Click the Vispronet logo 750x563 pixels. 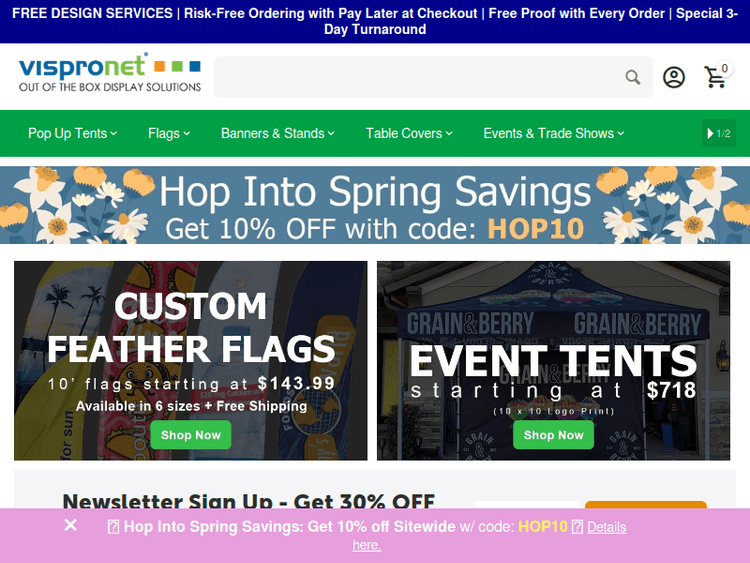coord(110,72)
